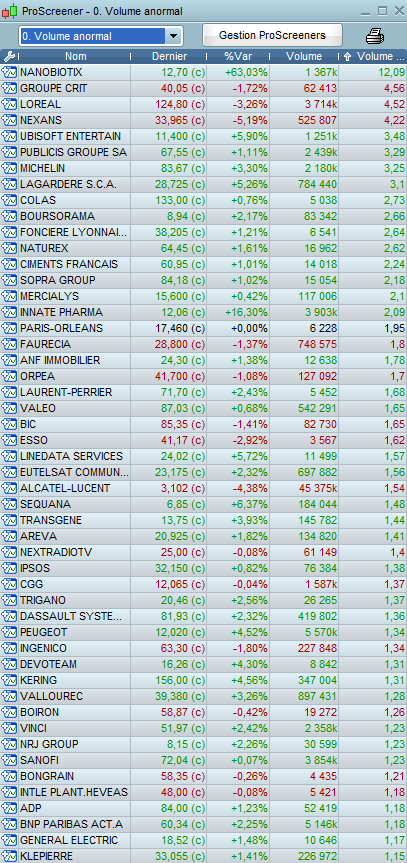Select the BIC name cell
Viewport: 407px width, 863px height.
pyautogui.click(x=74, y=424)
